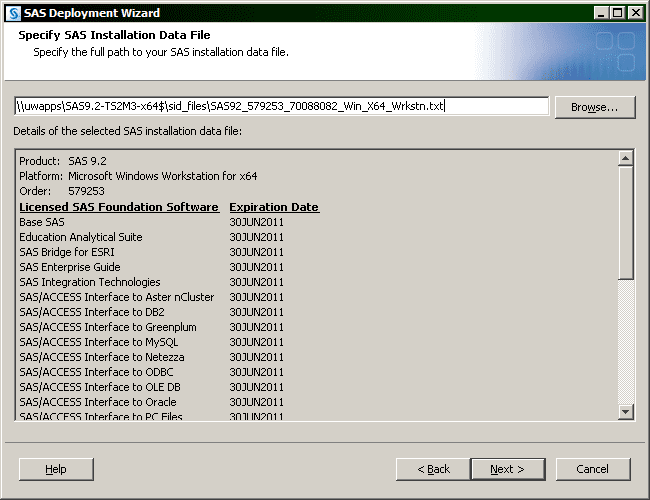This screenshot has height=500, width=650.
Task: Click inside the installation data file path field
Action: 281,106
